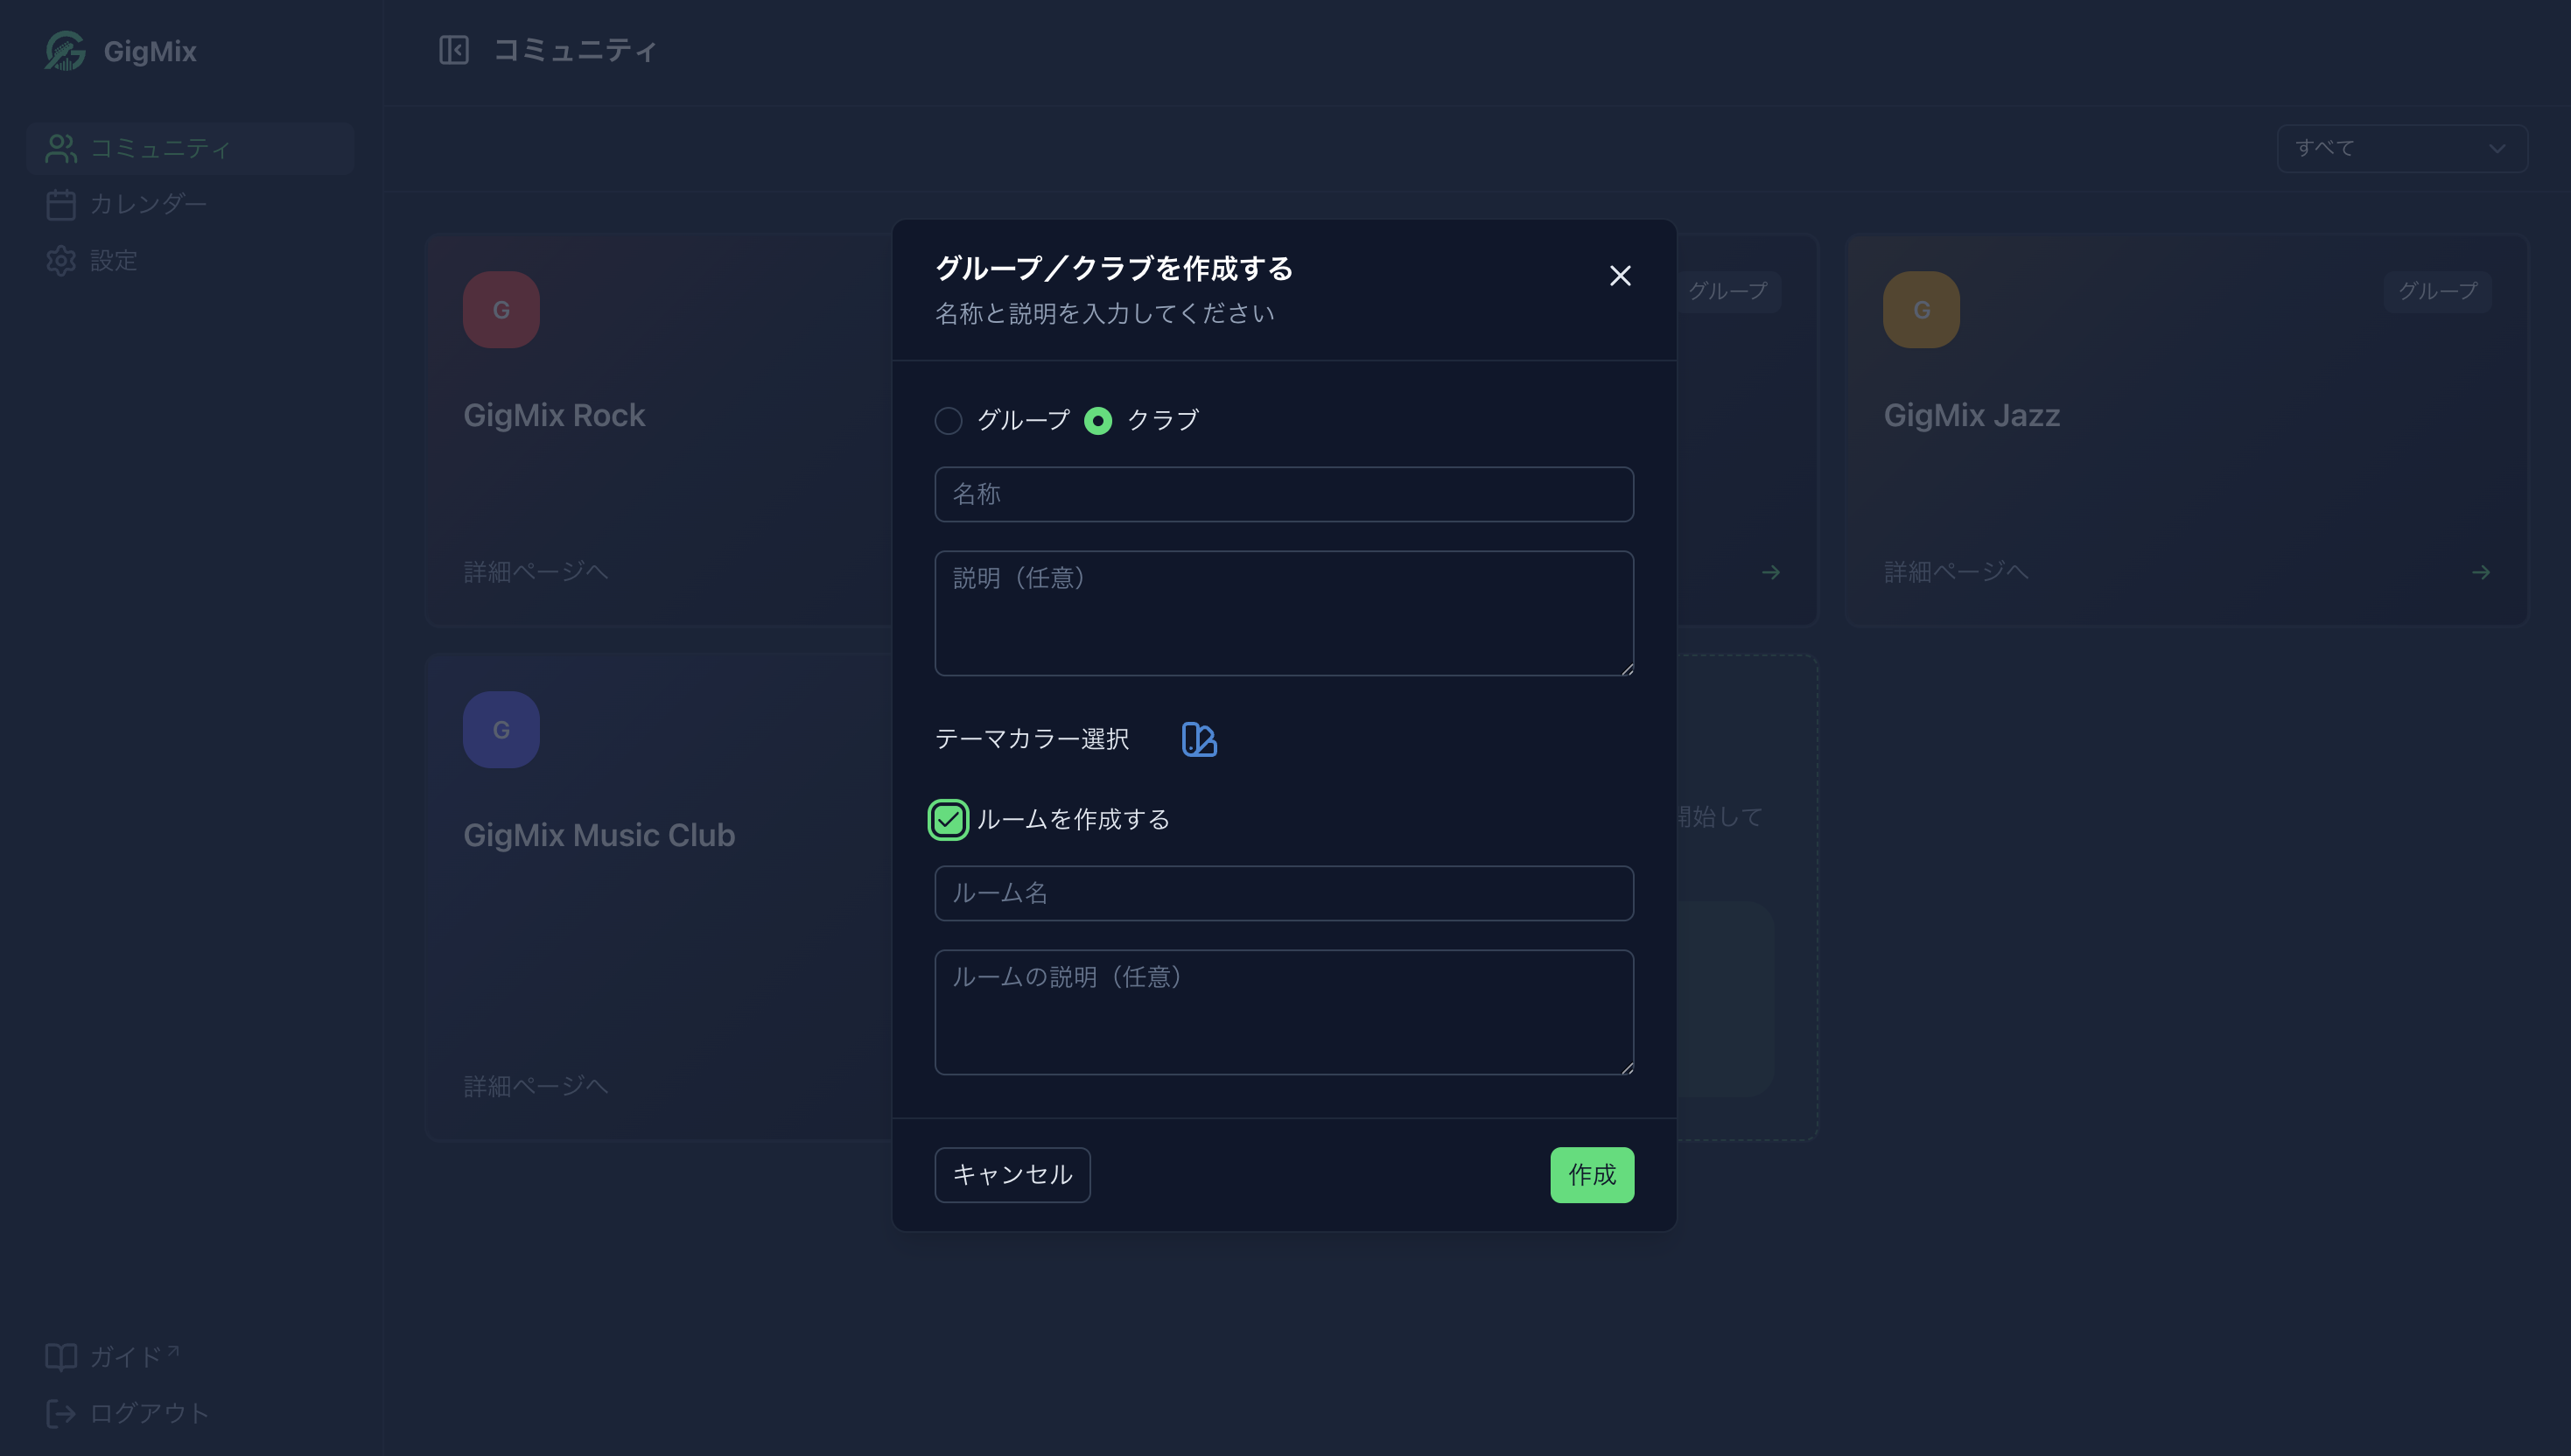2571x1456 pixels.
Task: Click the calendar icon in sidebar
Action: (61, 205)
